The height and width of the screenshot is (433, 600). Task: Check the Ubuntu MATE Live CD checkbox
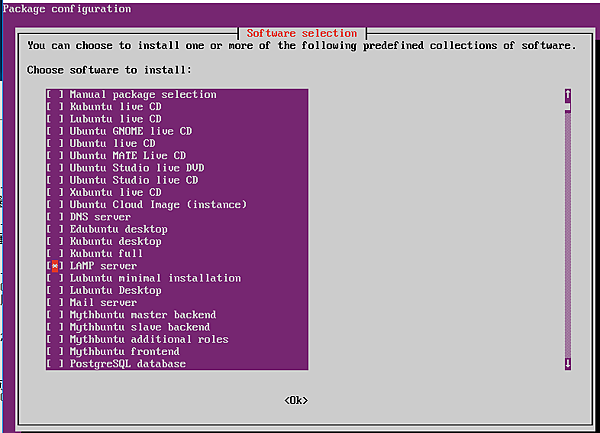pyautogui.click(x=55, y=156)
